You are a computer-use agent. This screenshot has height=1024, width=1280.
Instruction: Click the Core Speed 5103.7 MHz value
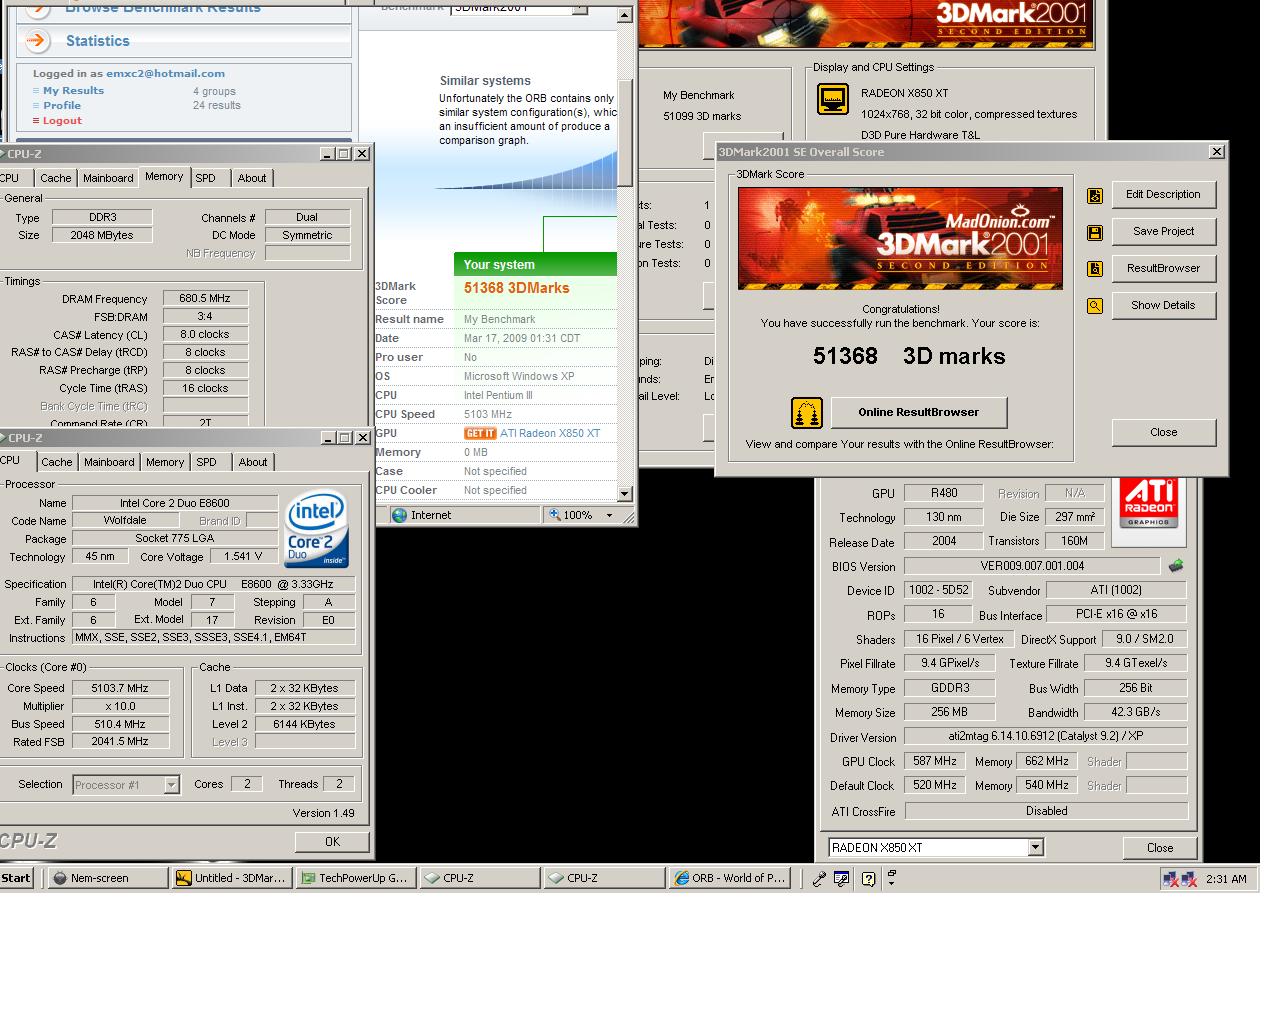(x=119, y=688)
